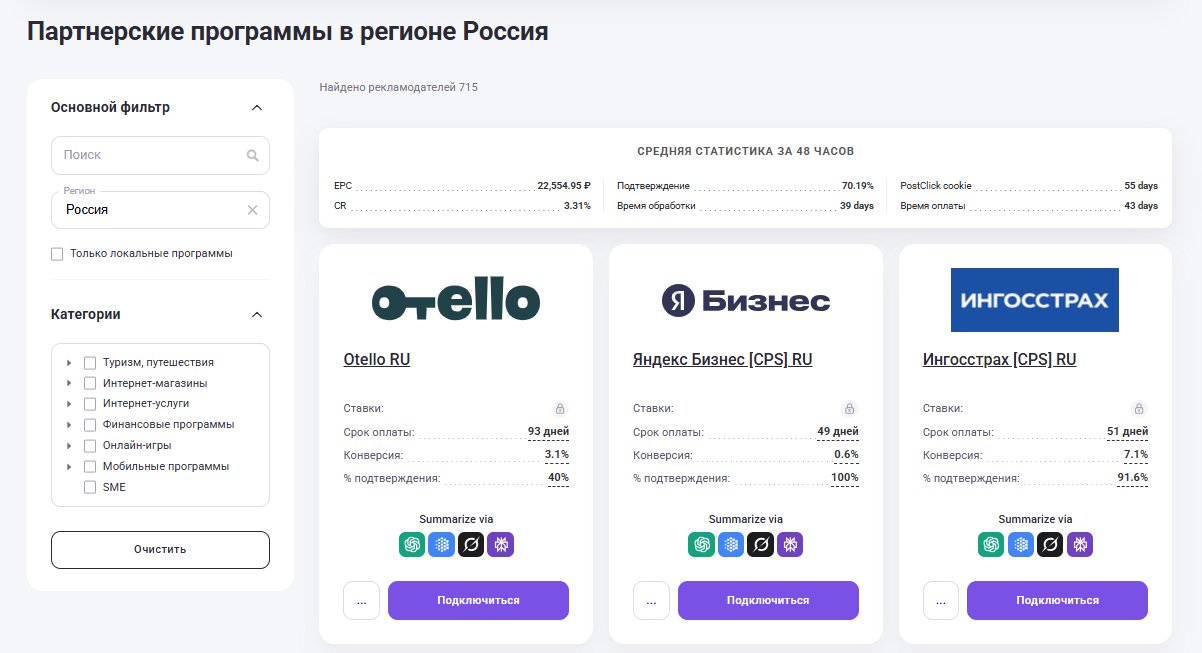
Task: Expand the Интернет-магазины category tree
Action: point(68,382)
